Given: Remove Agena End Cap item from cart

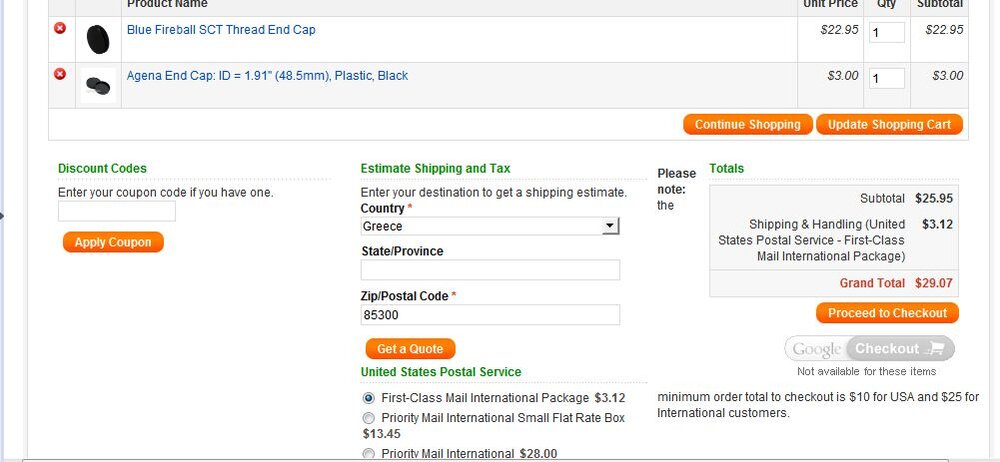Looking at the screenshot, I should click(x=60, y=74).
